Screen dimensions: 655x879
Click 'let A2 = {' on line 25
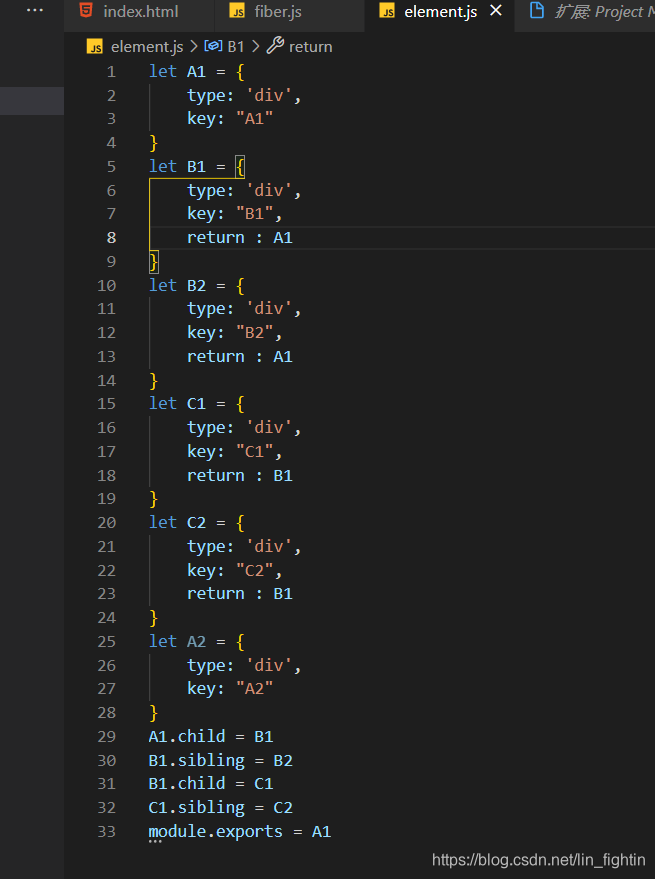(x=197, y=641)
